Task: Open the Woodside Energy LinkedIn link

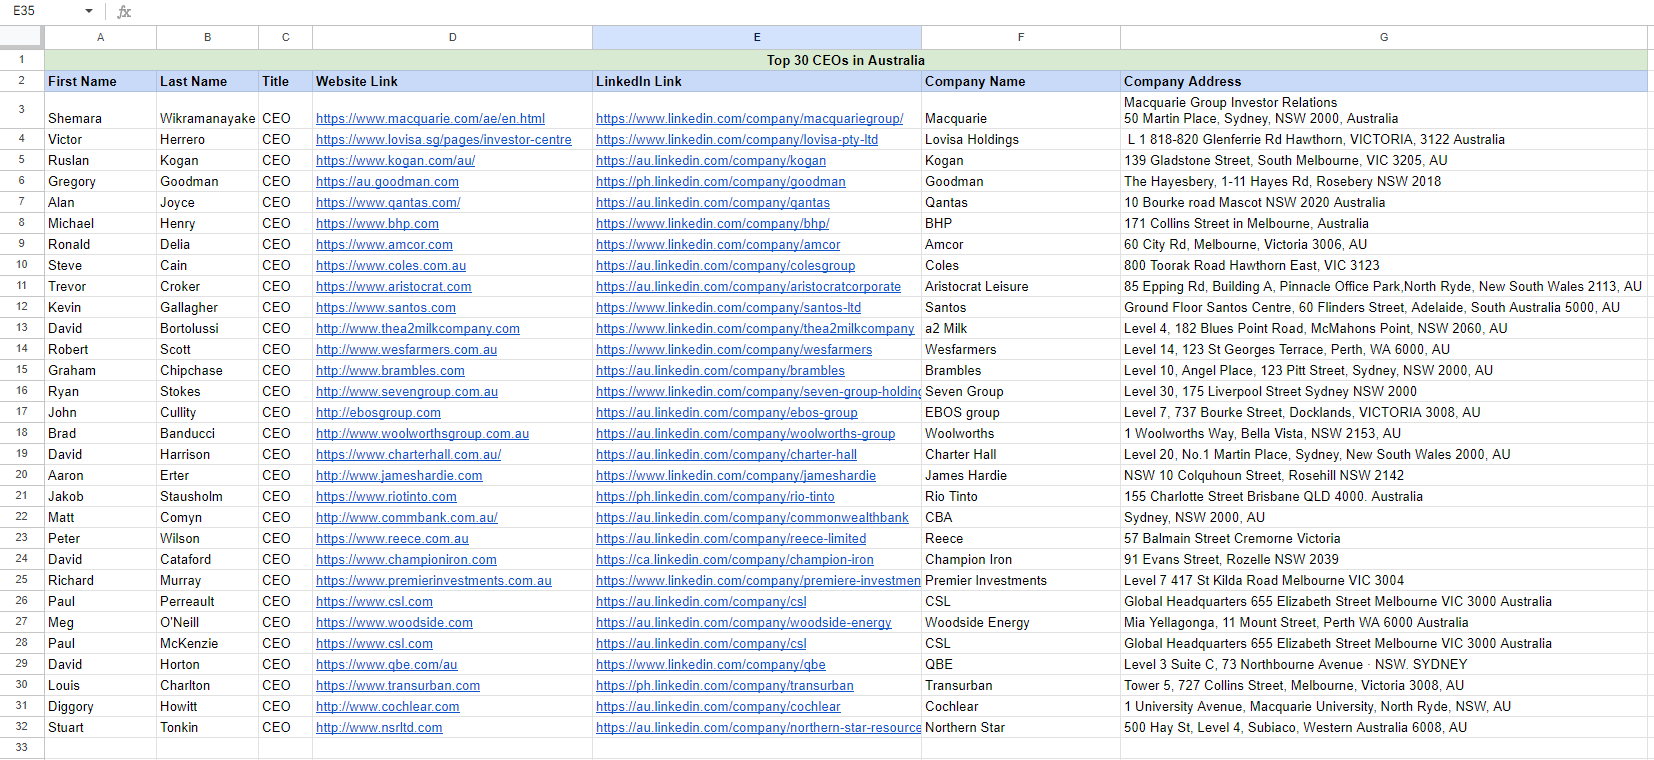Action: 743,623
